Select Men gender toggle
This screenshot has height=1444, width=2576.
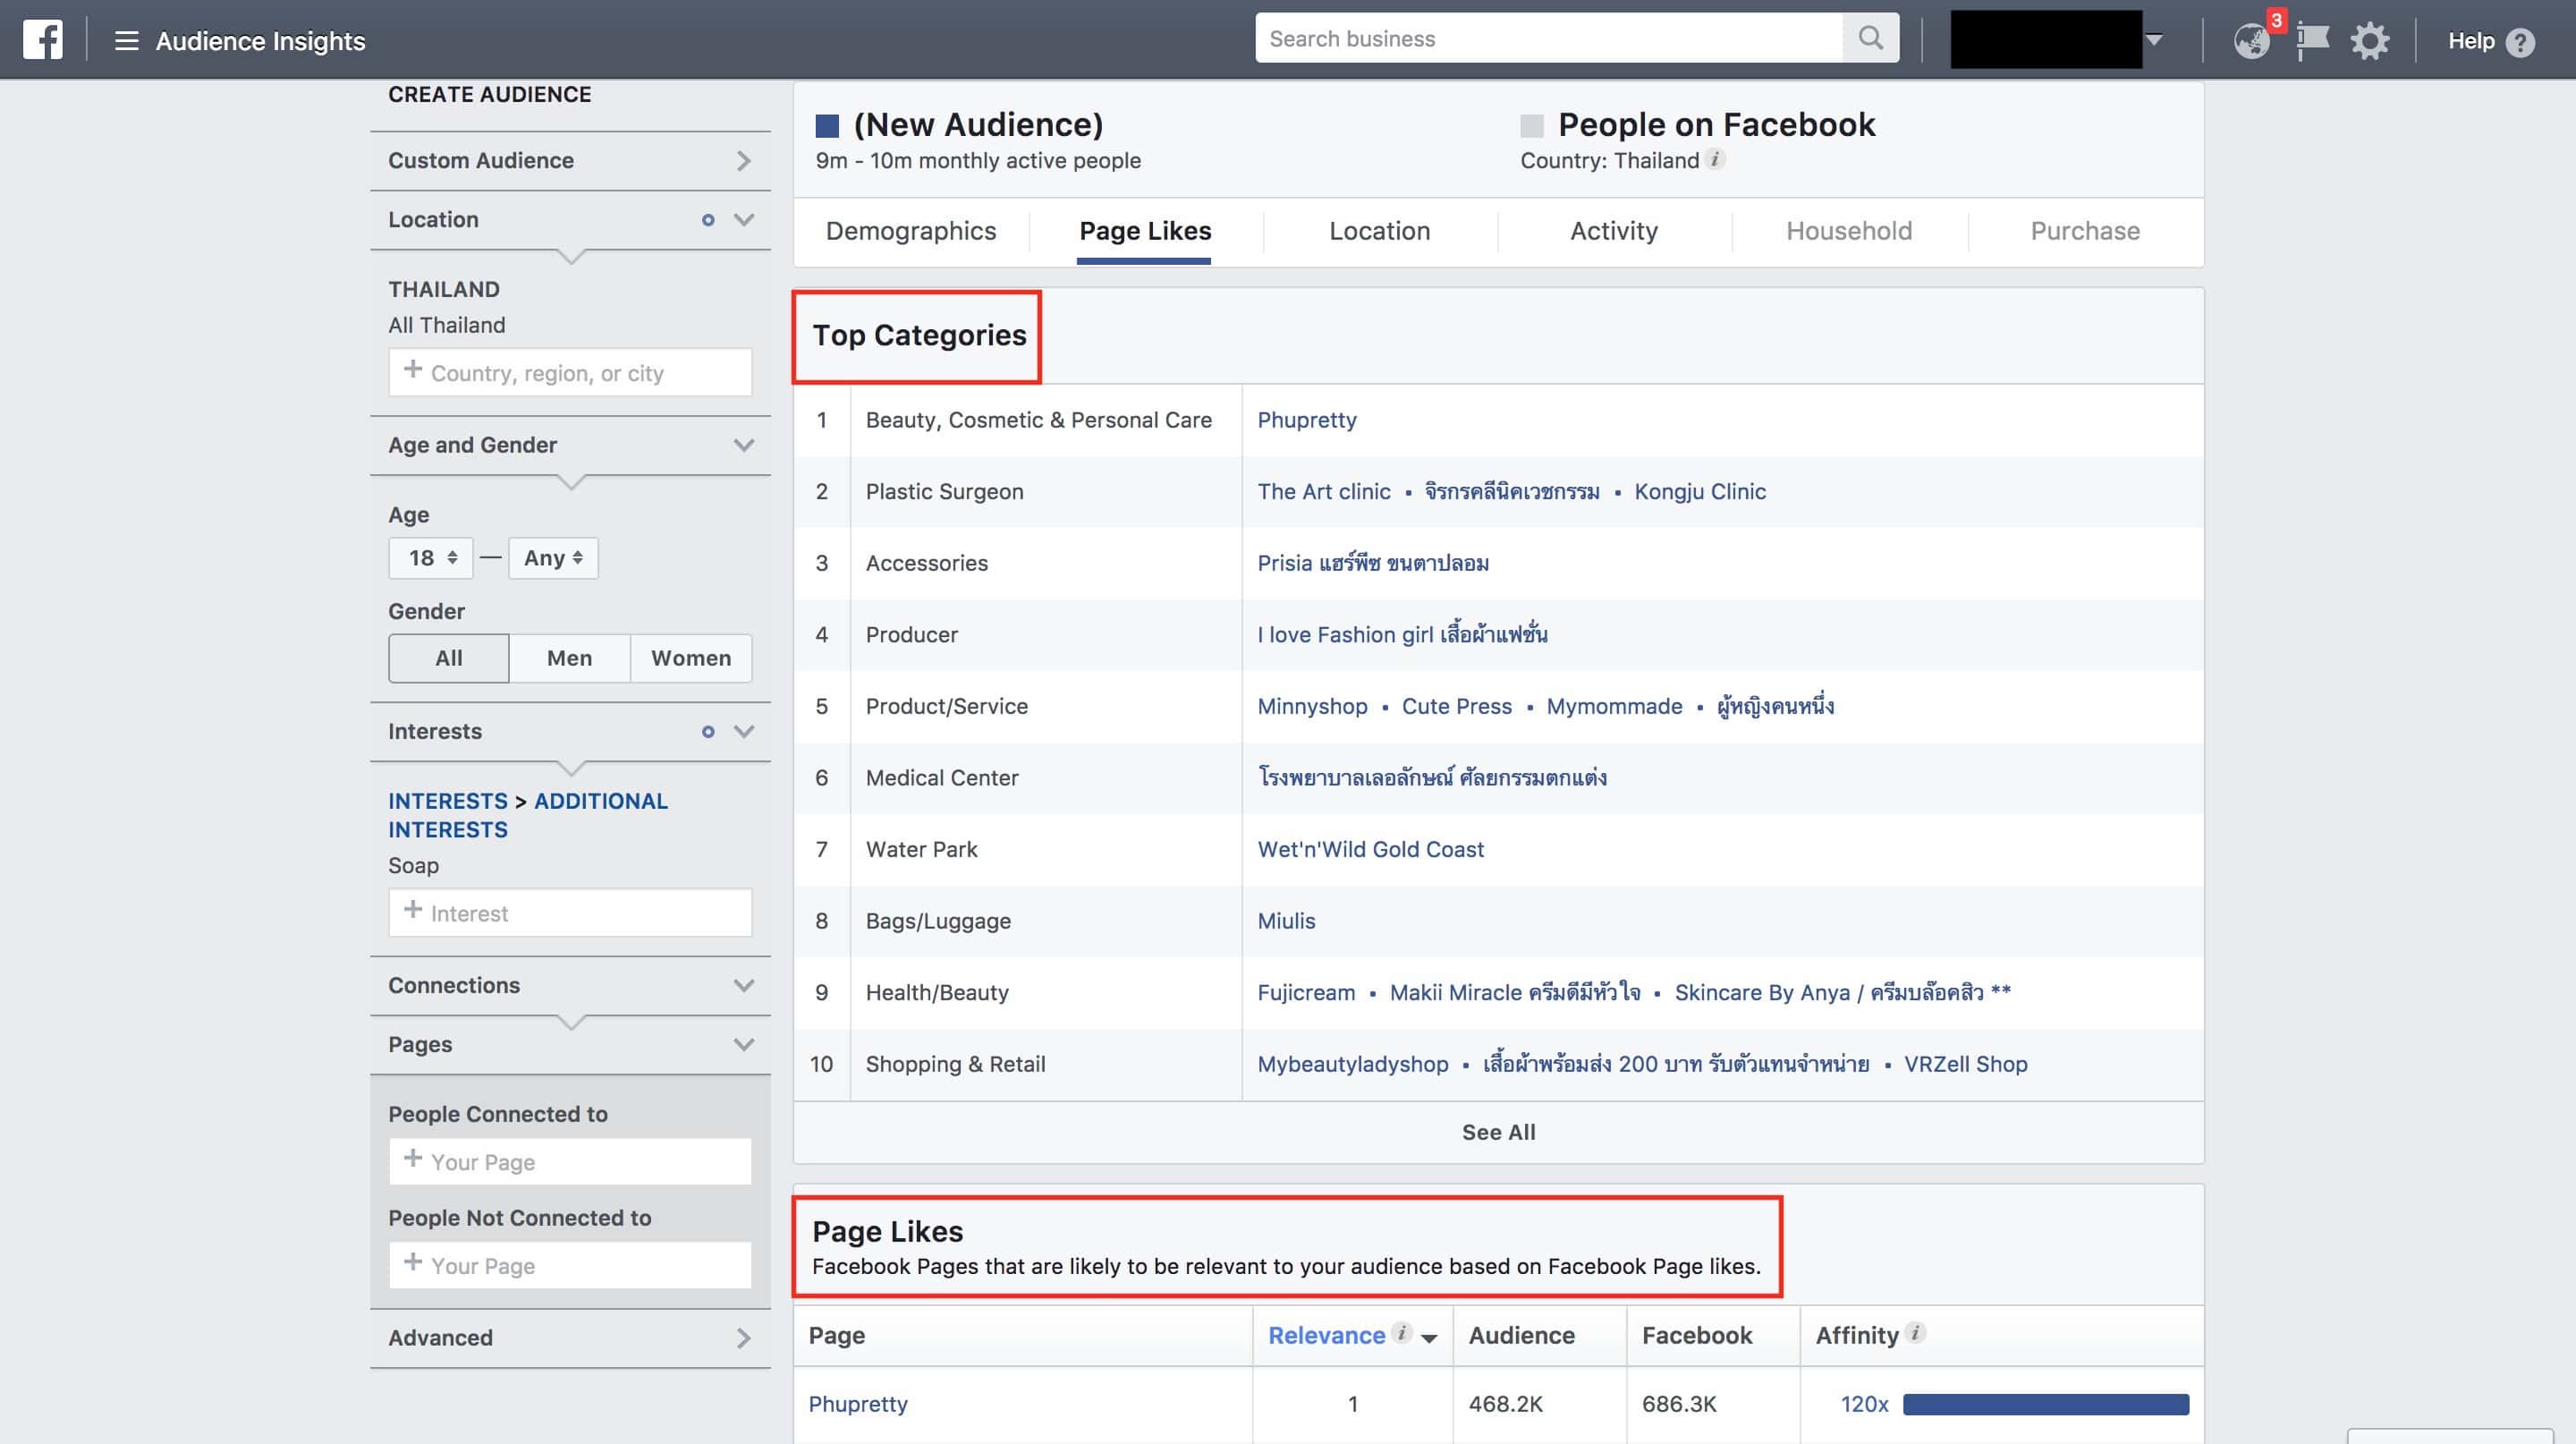(569, 658)
